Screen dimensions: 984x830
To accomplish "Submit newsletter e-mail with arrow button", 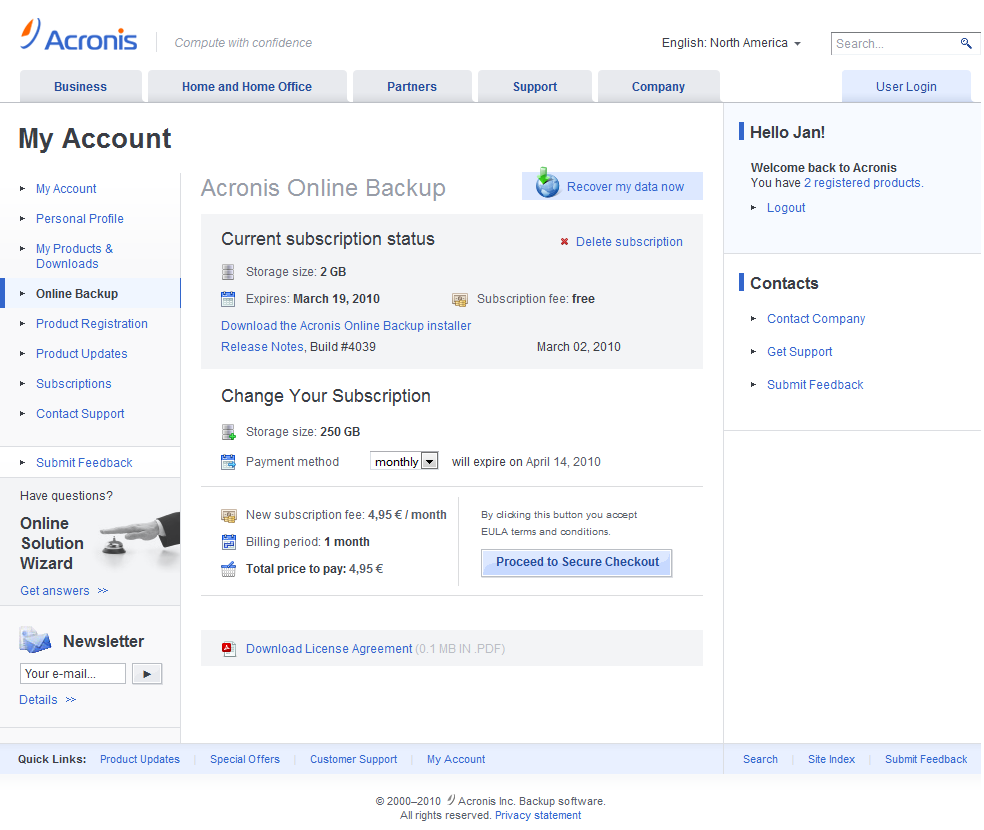I will 147,674.
